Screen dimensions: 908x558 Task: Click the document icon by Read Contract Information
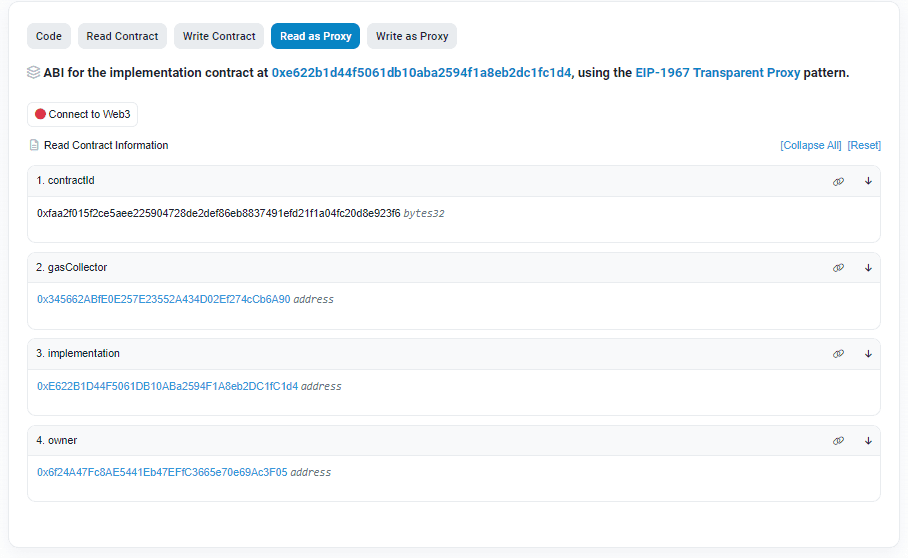tap(34, 145)
